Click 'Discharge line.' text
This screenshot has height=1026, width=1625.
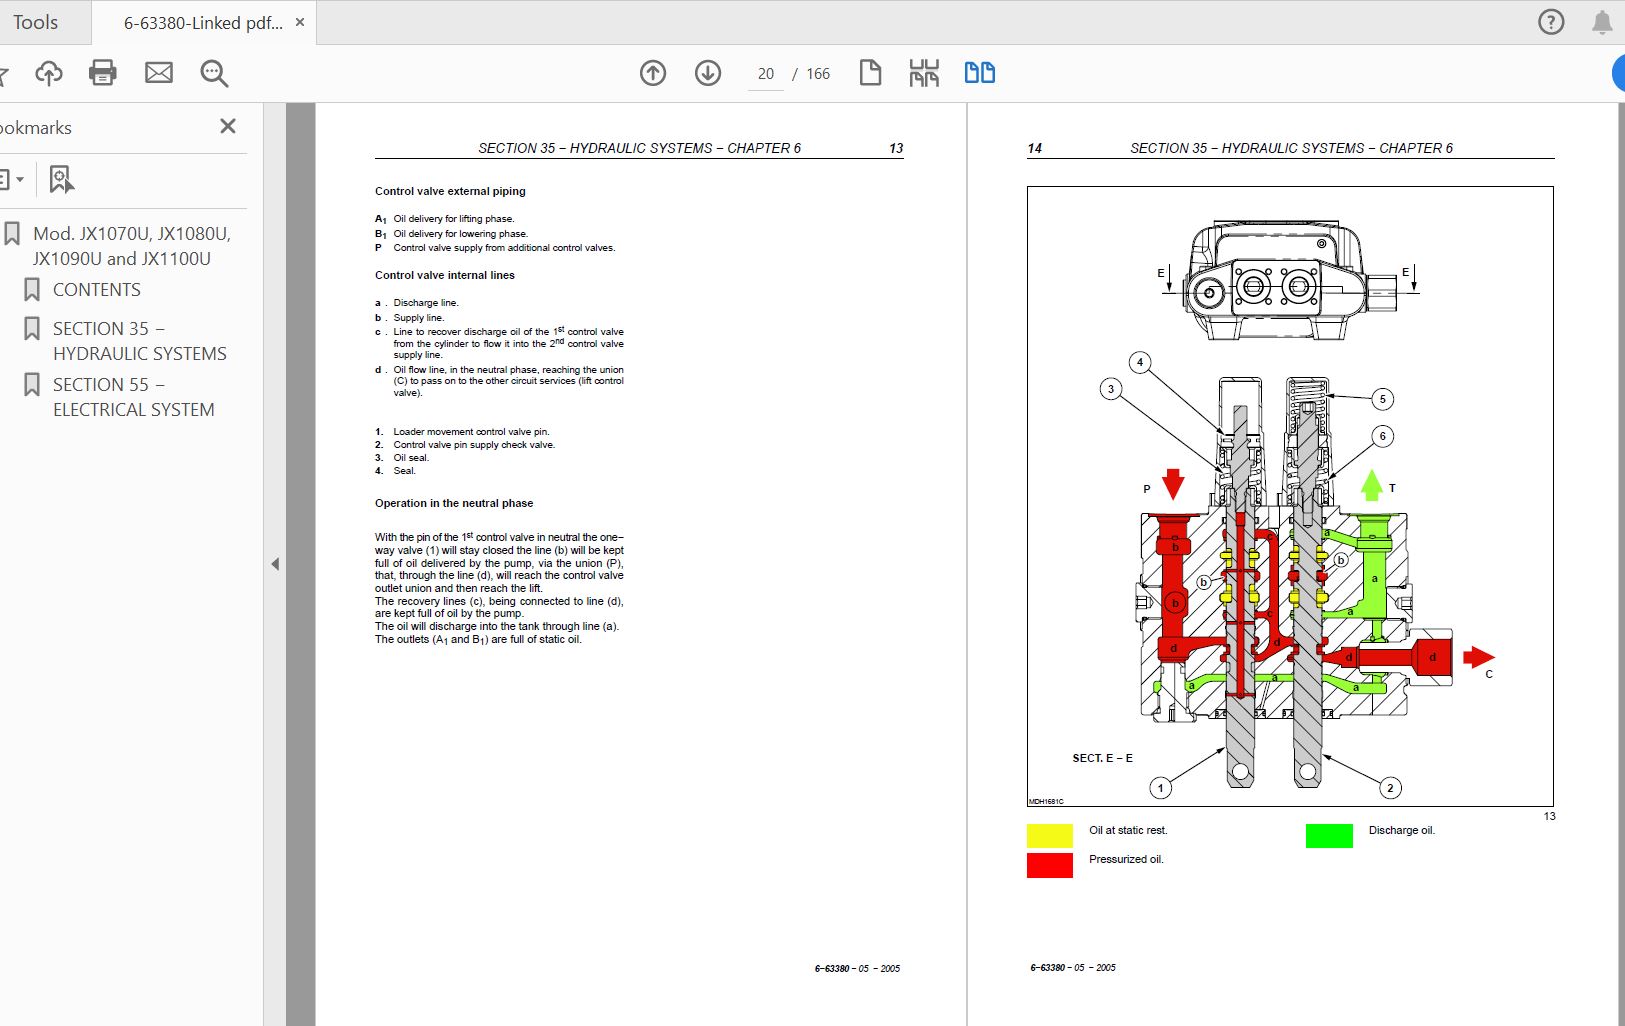pyautogui.click(x=426, y=303)
